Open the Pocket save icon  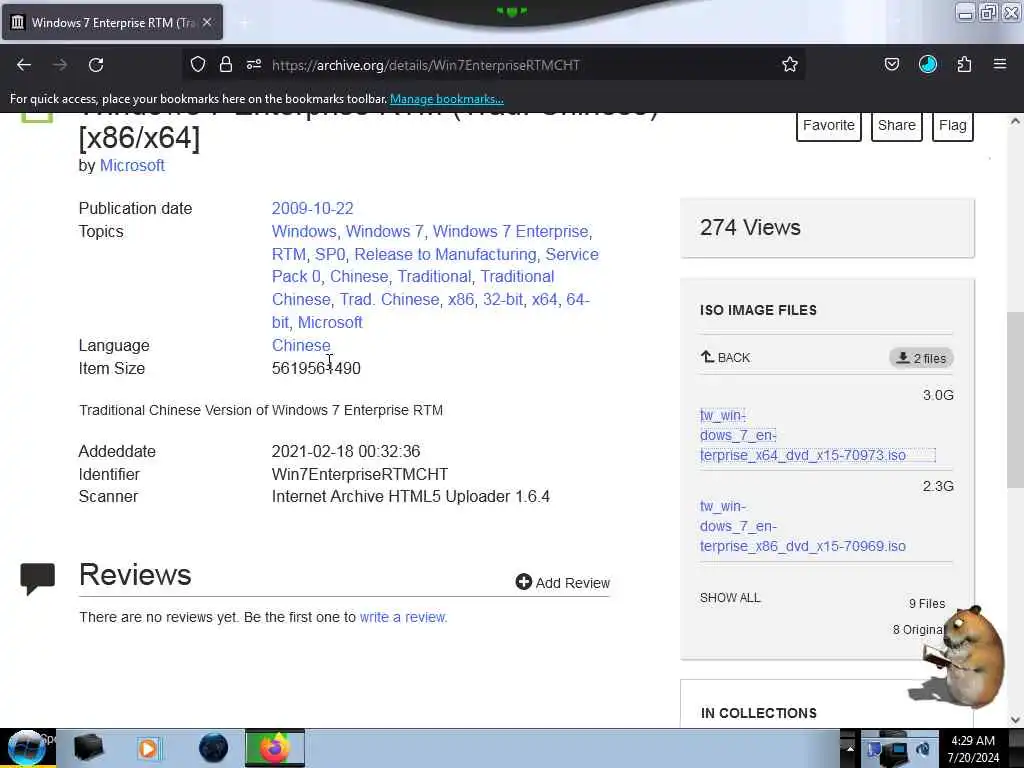pos(891,64)
